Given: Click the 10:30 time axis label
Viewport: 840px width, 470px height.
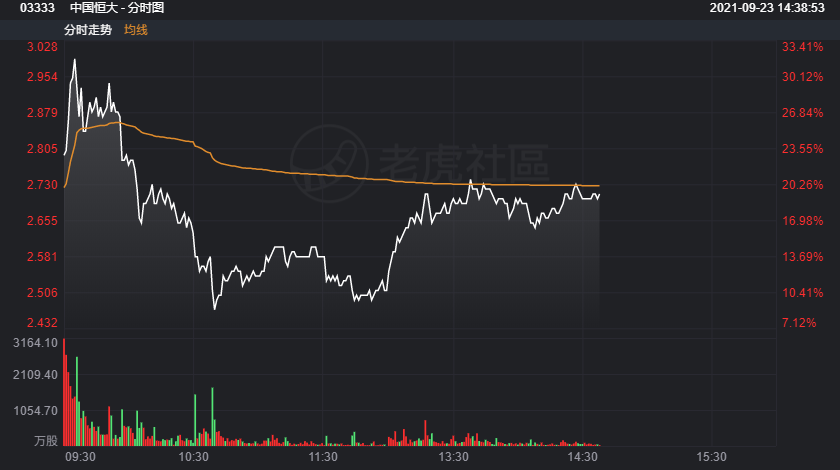Looking at the screenshot, I should click(x=193, y=457).
